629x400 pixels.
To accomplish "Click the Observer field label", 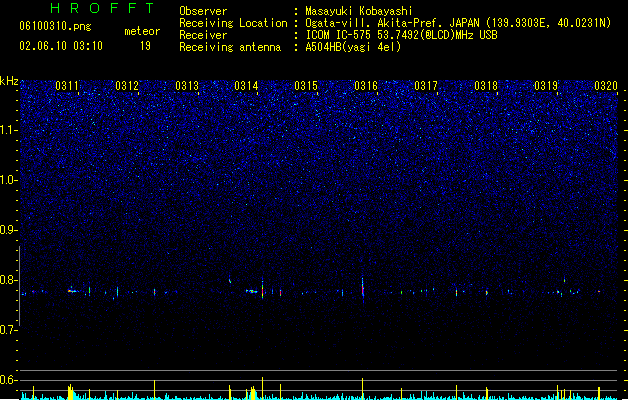I will click(x=203, y=11).
